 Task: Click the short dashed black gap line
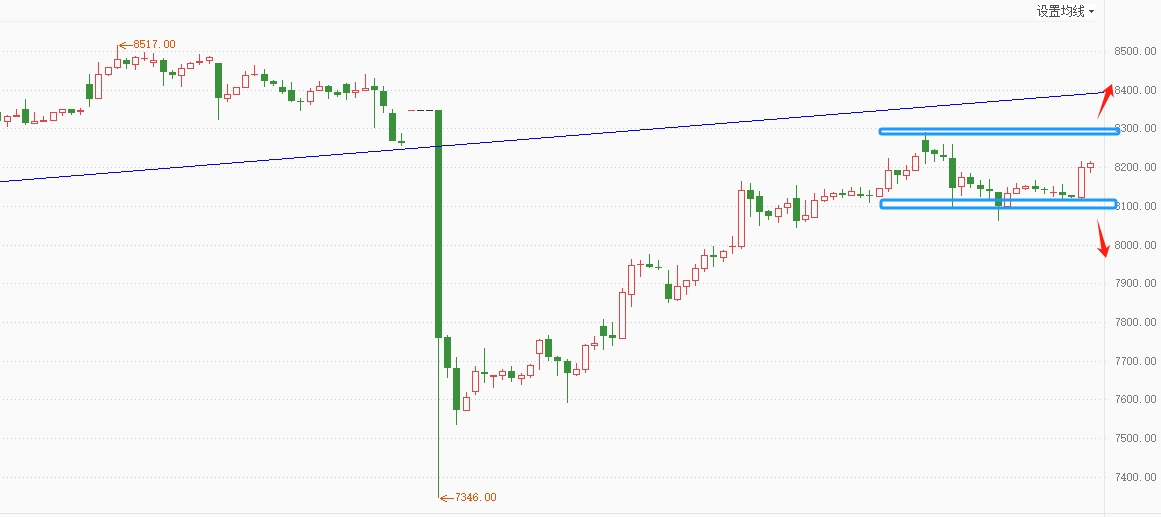[x=421, y=110]
